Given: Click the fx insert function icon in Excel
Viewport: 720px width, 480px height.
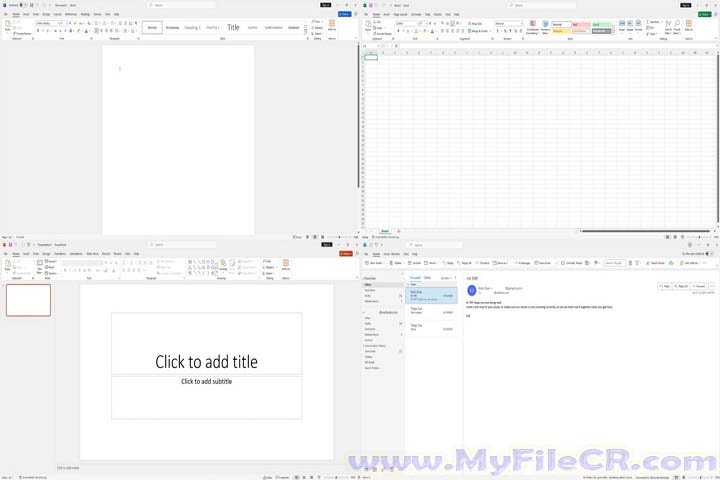Looking at the screenshot, I should pyautogui.click(x=396, y=46).
